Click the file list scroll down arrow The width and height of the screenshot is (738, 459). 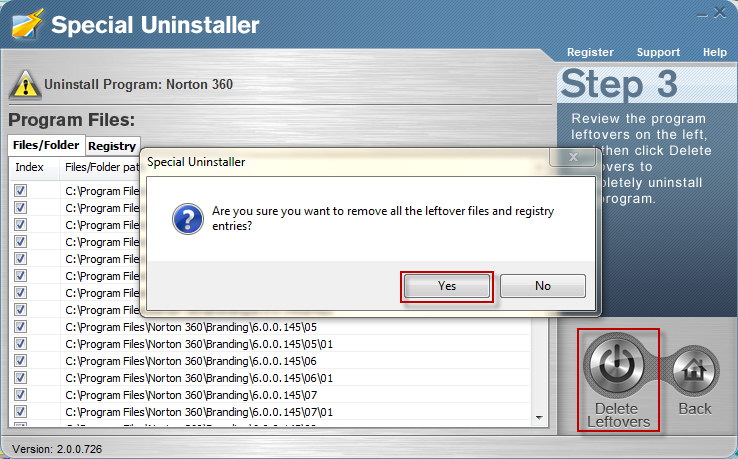tap(539, 418)
